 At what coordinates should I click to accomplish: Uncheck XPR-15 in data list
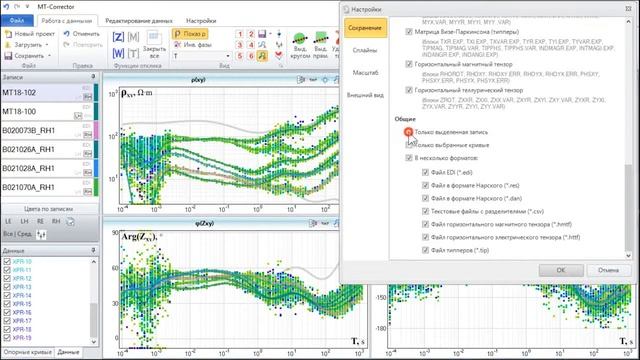[7, 304]
